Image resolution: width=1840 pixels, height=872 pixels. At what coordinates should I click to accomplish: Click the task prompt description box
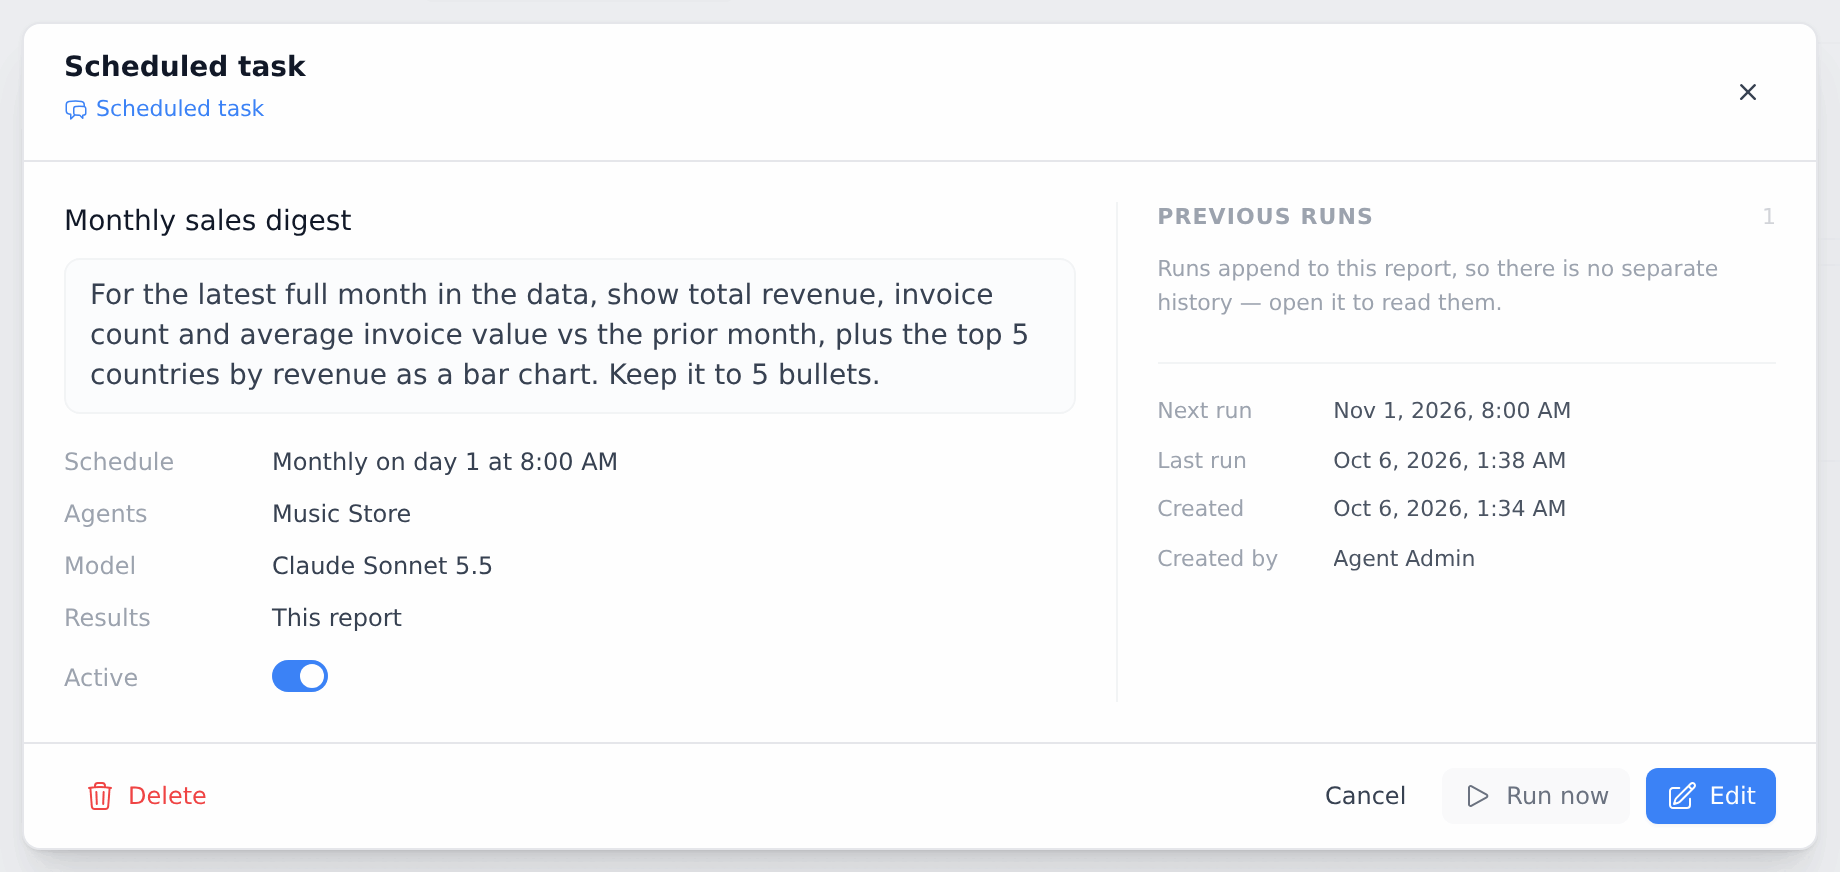click(x=570, y=336)
